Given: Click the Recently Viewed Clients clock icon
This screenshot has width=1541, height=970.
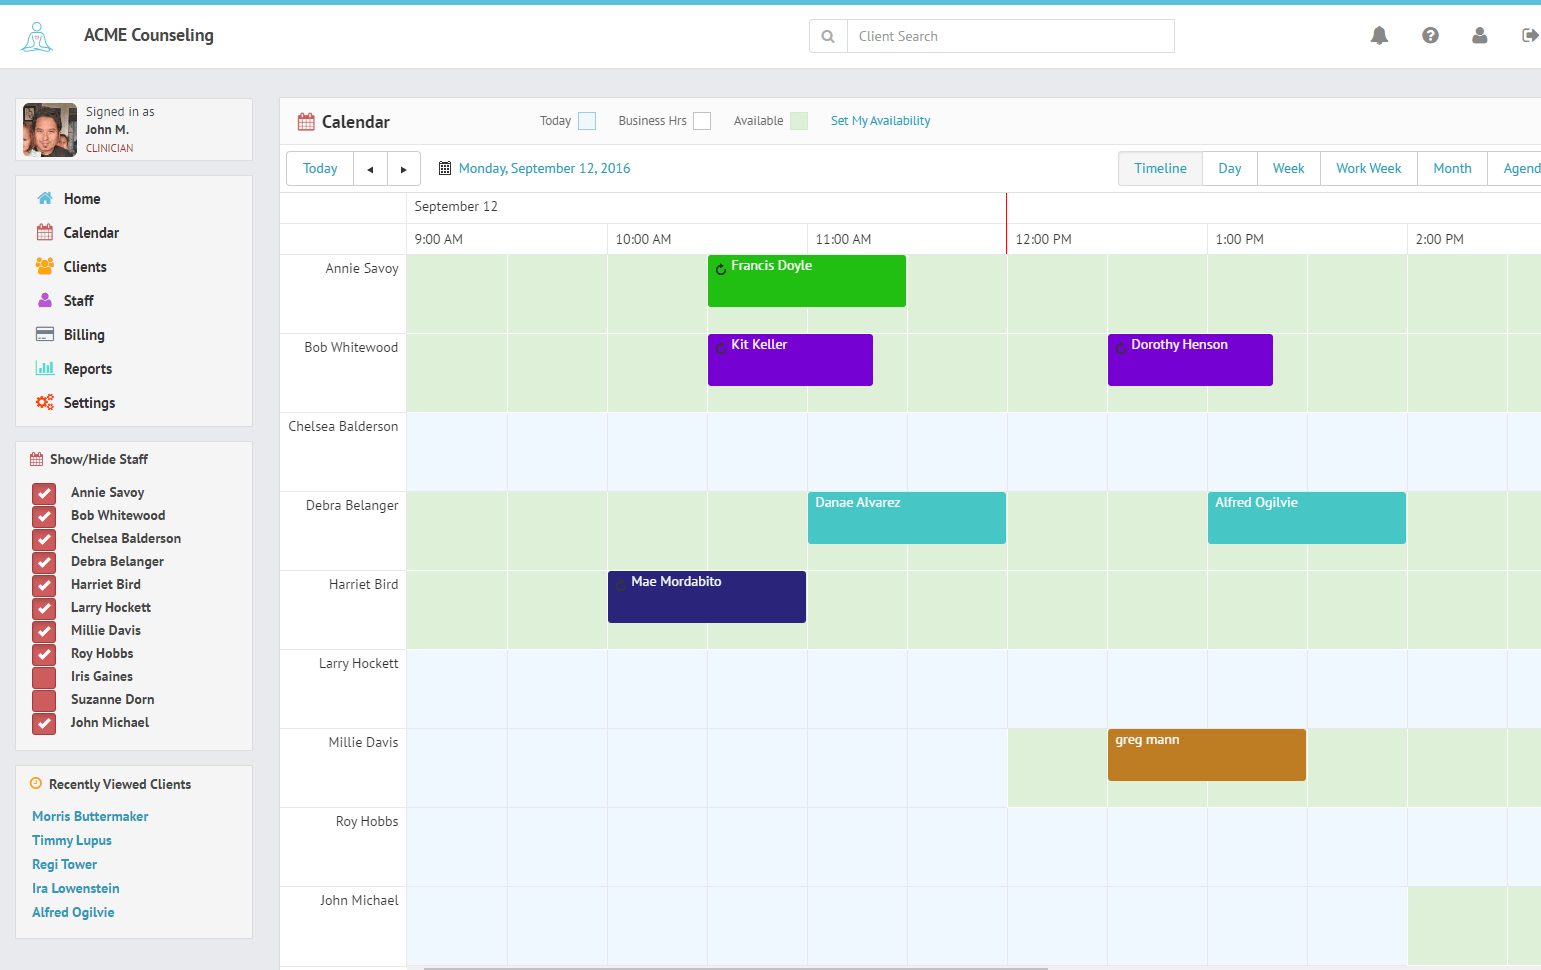Looking at the screenshot, I should pos(36,784).
